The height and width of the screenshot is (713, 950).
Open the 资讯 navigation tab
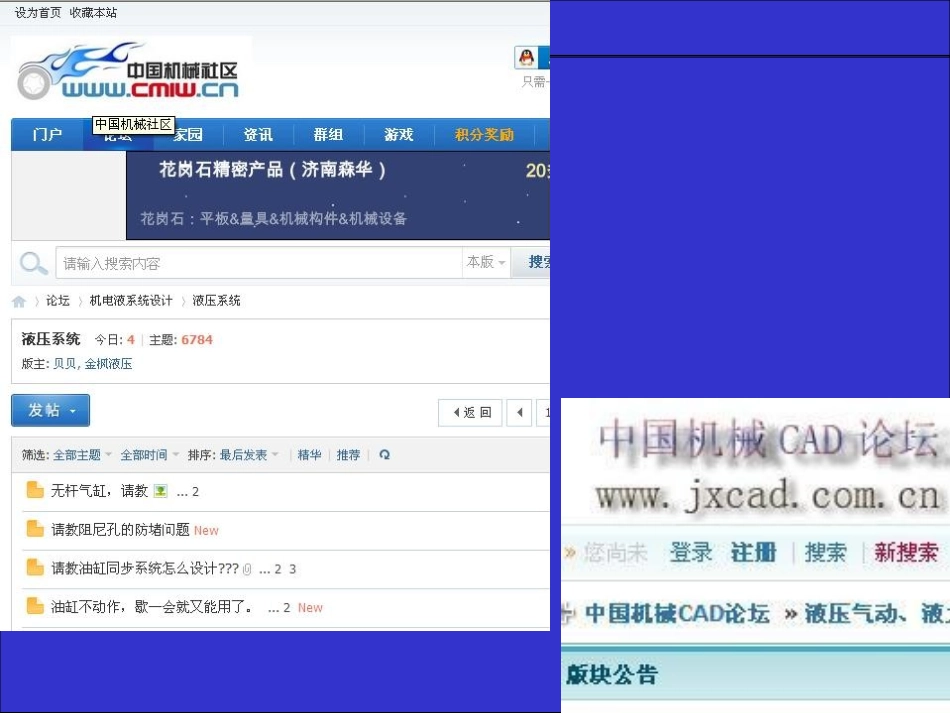tap(258, 134)
